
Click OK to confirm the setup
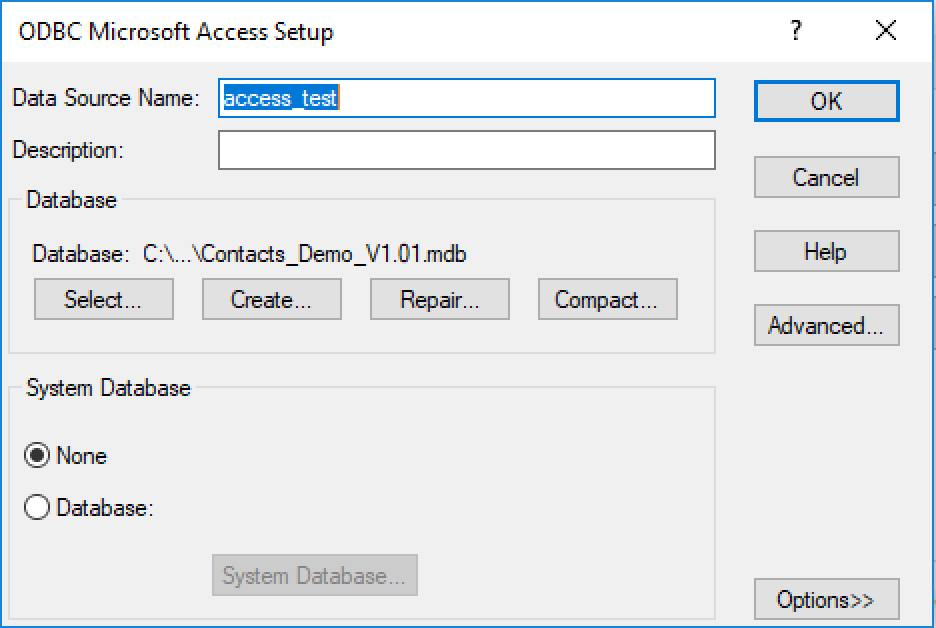827,101
